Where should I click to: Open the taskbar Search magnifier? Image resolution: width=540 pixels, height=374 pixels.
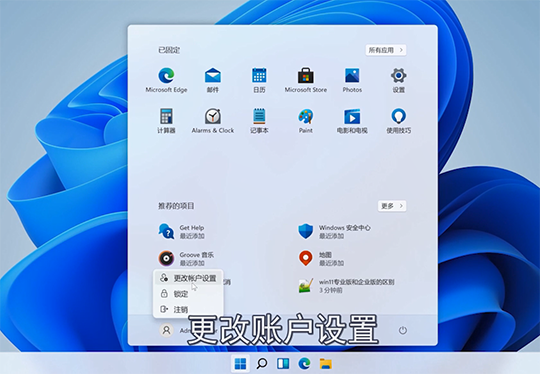[x=262, y=363]
